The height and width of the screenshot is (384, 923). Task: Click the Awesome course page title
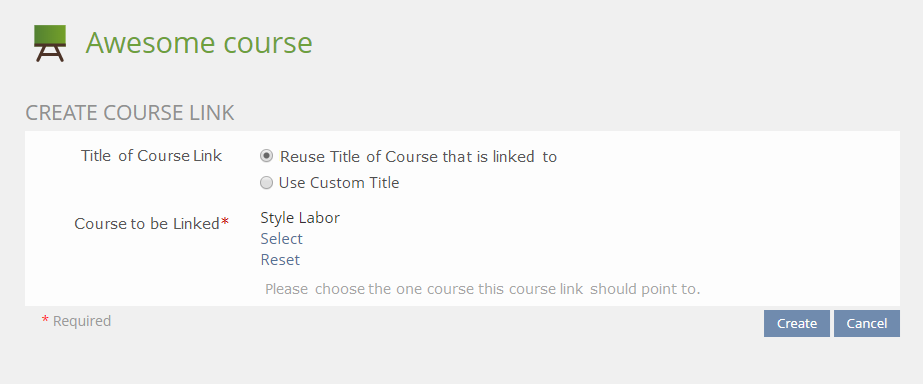click(199, 43)
